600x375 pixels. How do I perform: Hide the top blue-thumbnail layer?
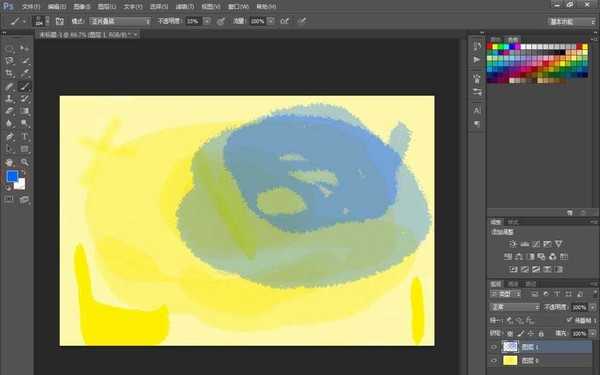point(494,347)
